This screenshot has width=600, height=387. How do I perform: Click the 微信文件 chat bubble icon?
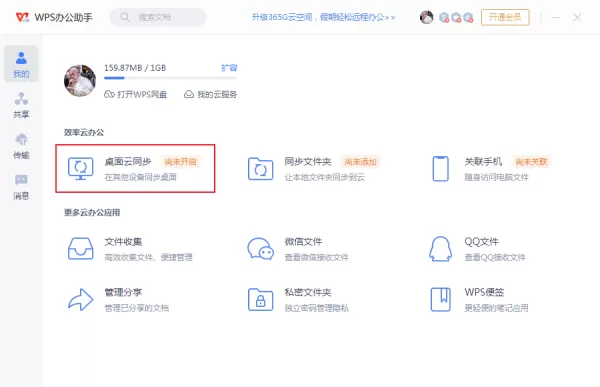tap(260, 249)
